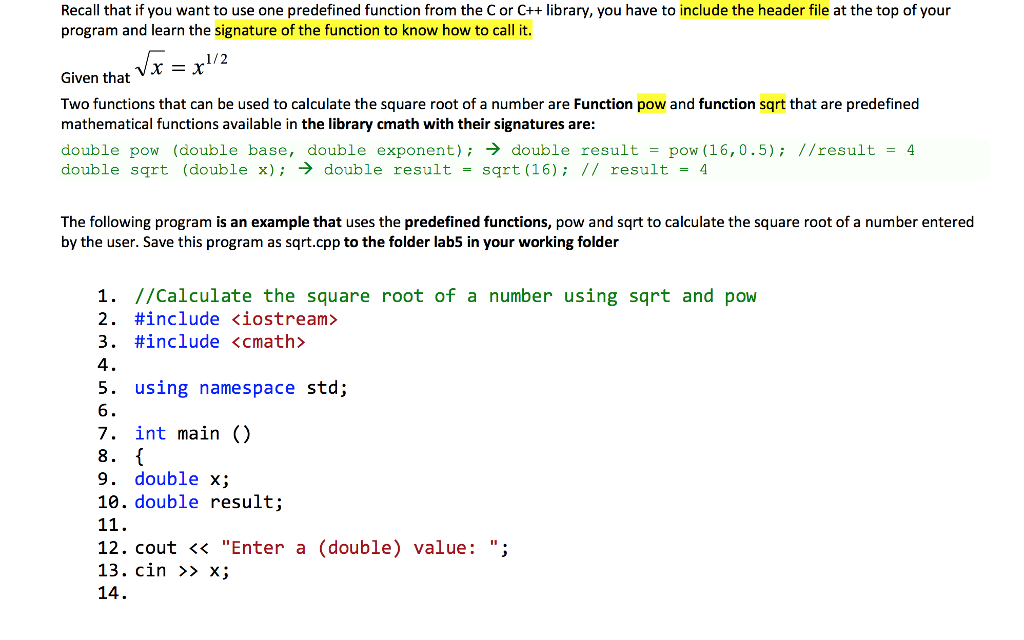Click the cout prompt string line

(321, 547)
